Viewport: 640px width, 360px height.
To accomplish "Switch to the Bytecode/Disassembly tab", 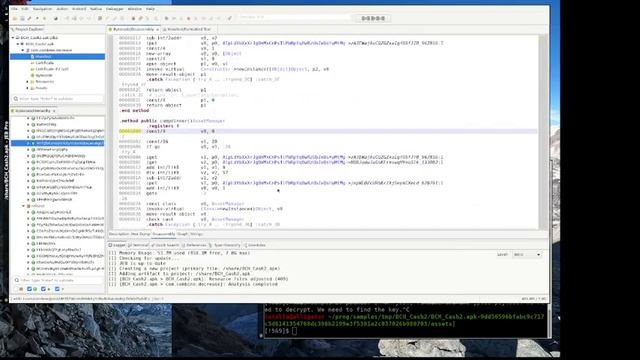I will tap(133, 29).
